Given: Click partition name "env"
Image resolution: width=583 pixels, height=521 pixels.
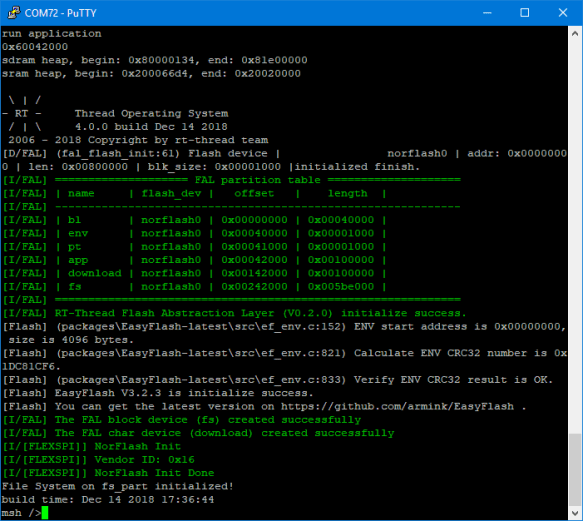Looking at the screenshot, I should coord(78,233).
